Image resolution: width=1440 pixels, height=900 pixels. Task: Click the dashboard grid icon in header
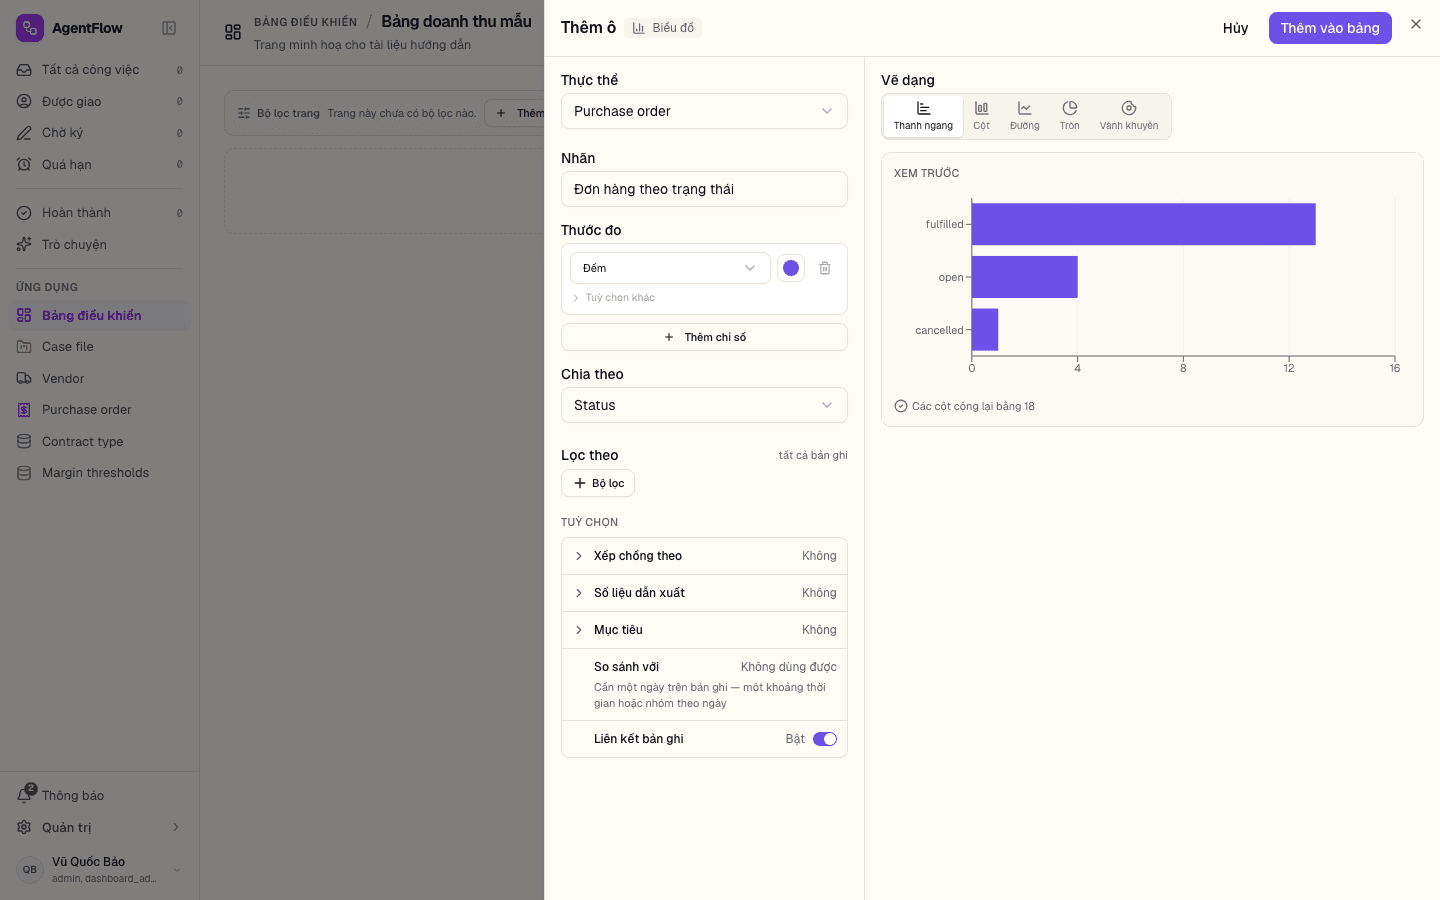[x=233, y=32]
